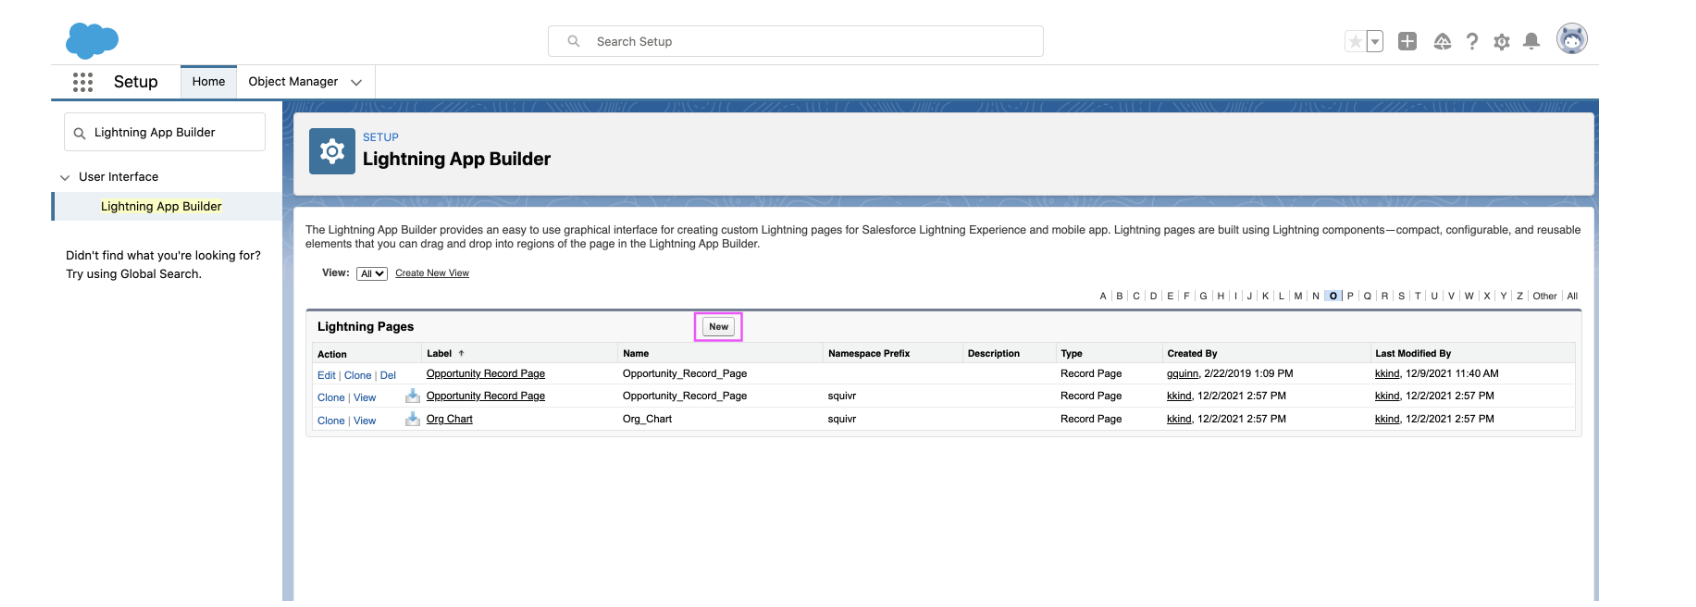The height and width of the screenshot is (607, 1696).
Task: Open the Setup gear icon in header
Action: coord(1501,41)
